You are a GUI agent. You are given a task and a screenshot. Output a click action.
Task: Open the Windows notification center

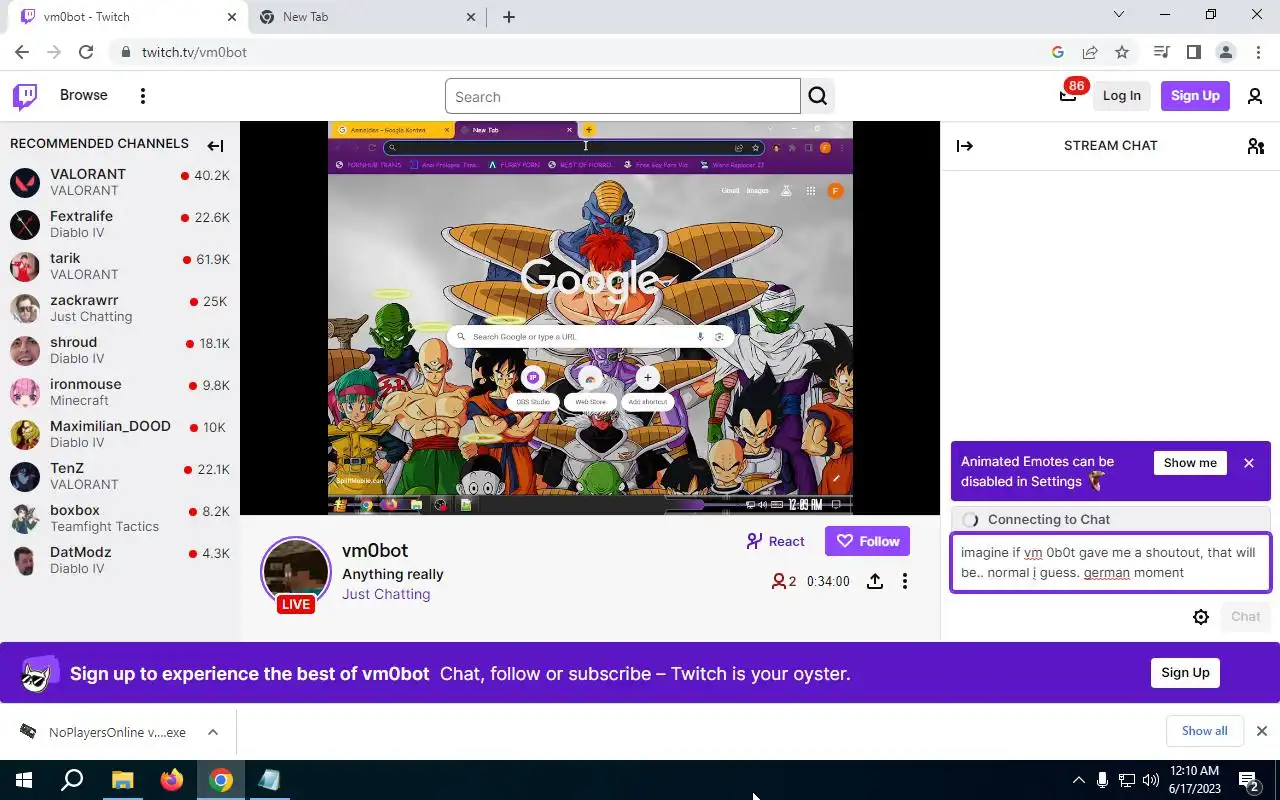click(1249, 780)
